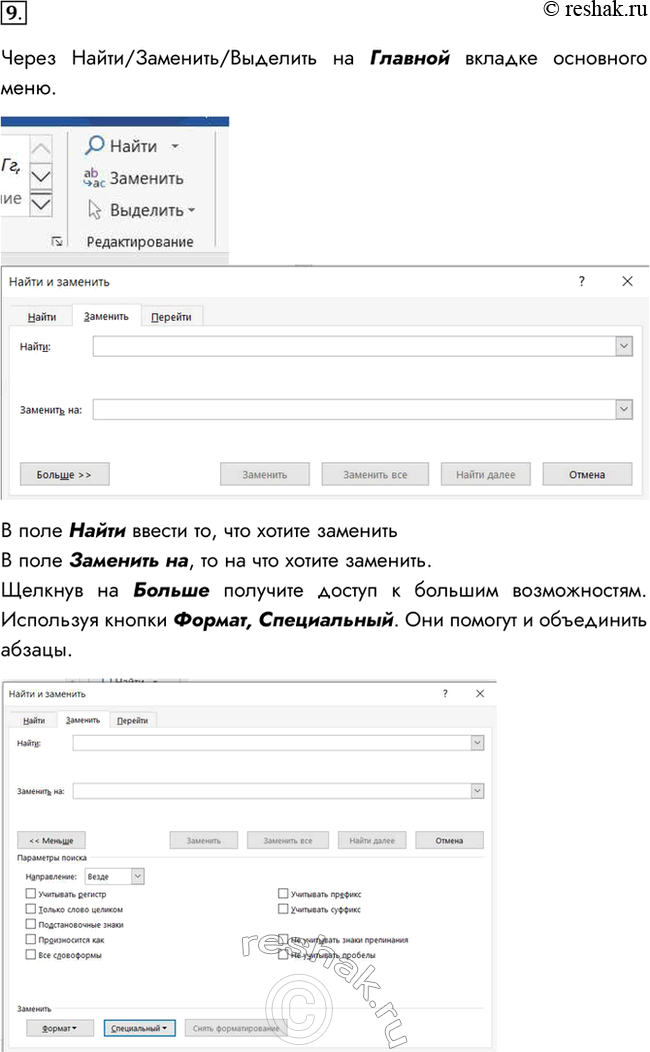
Task: Enable the Учитывать регистр checkbox
Action: [31, 894]
